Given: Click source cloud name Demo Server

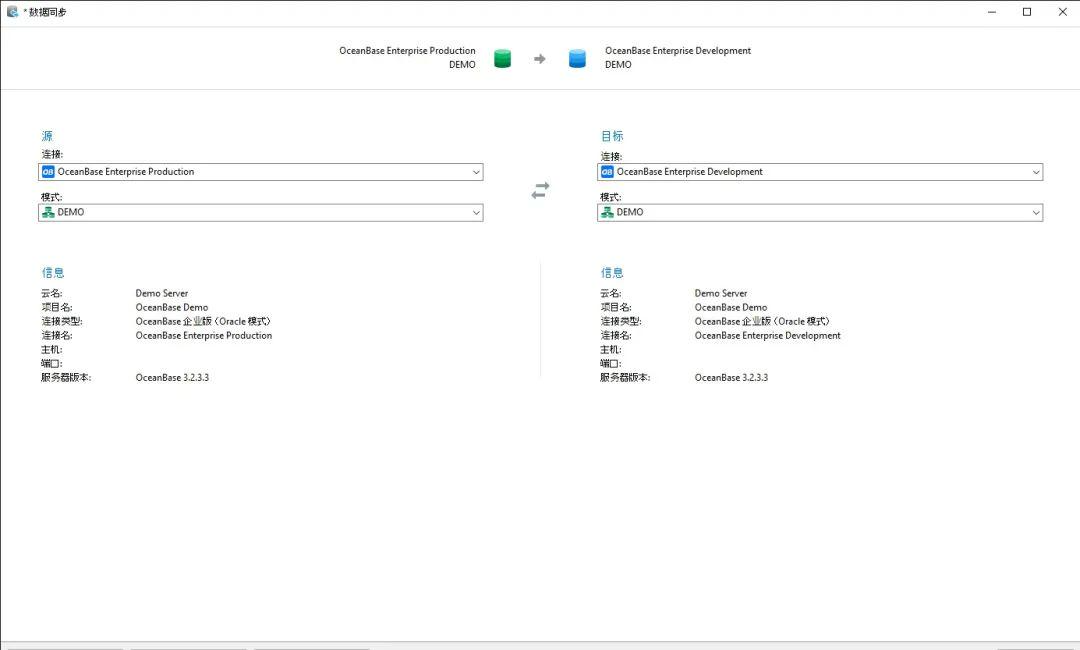Looking at the screenshot, I should 162,293.
